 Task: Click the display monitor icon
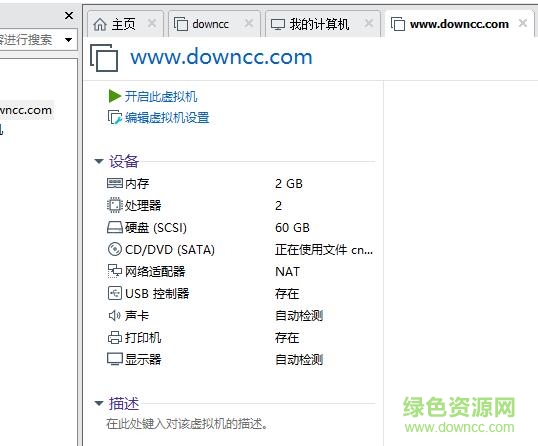tap(115, 359)
